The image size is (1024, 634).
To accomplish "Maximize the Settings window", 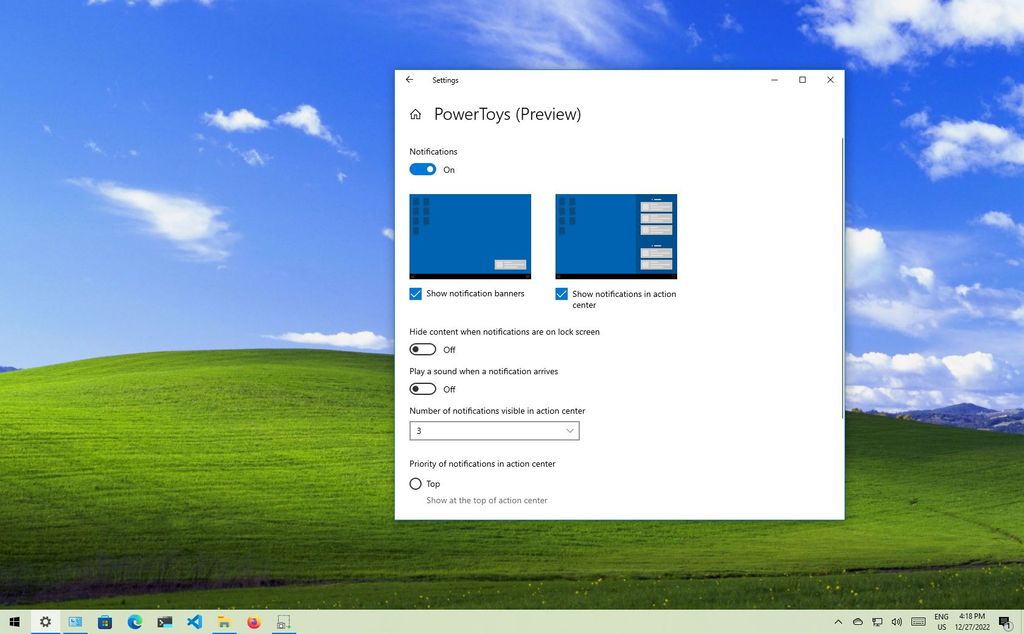I will [x=803, y=80].
